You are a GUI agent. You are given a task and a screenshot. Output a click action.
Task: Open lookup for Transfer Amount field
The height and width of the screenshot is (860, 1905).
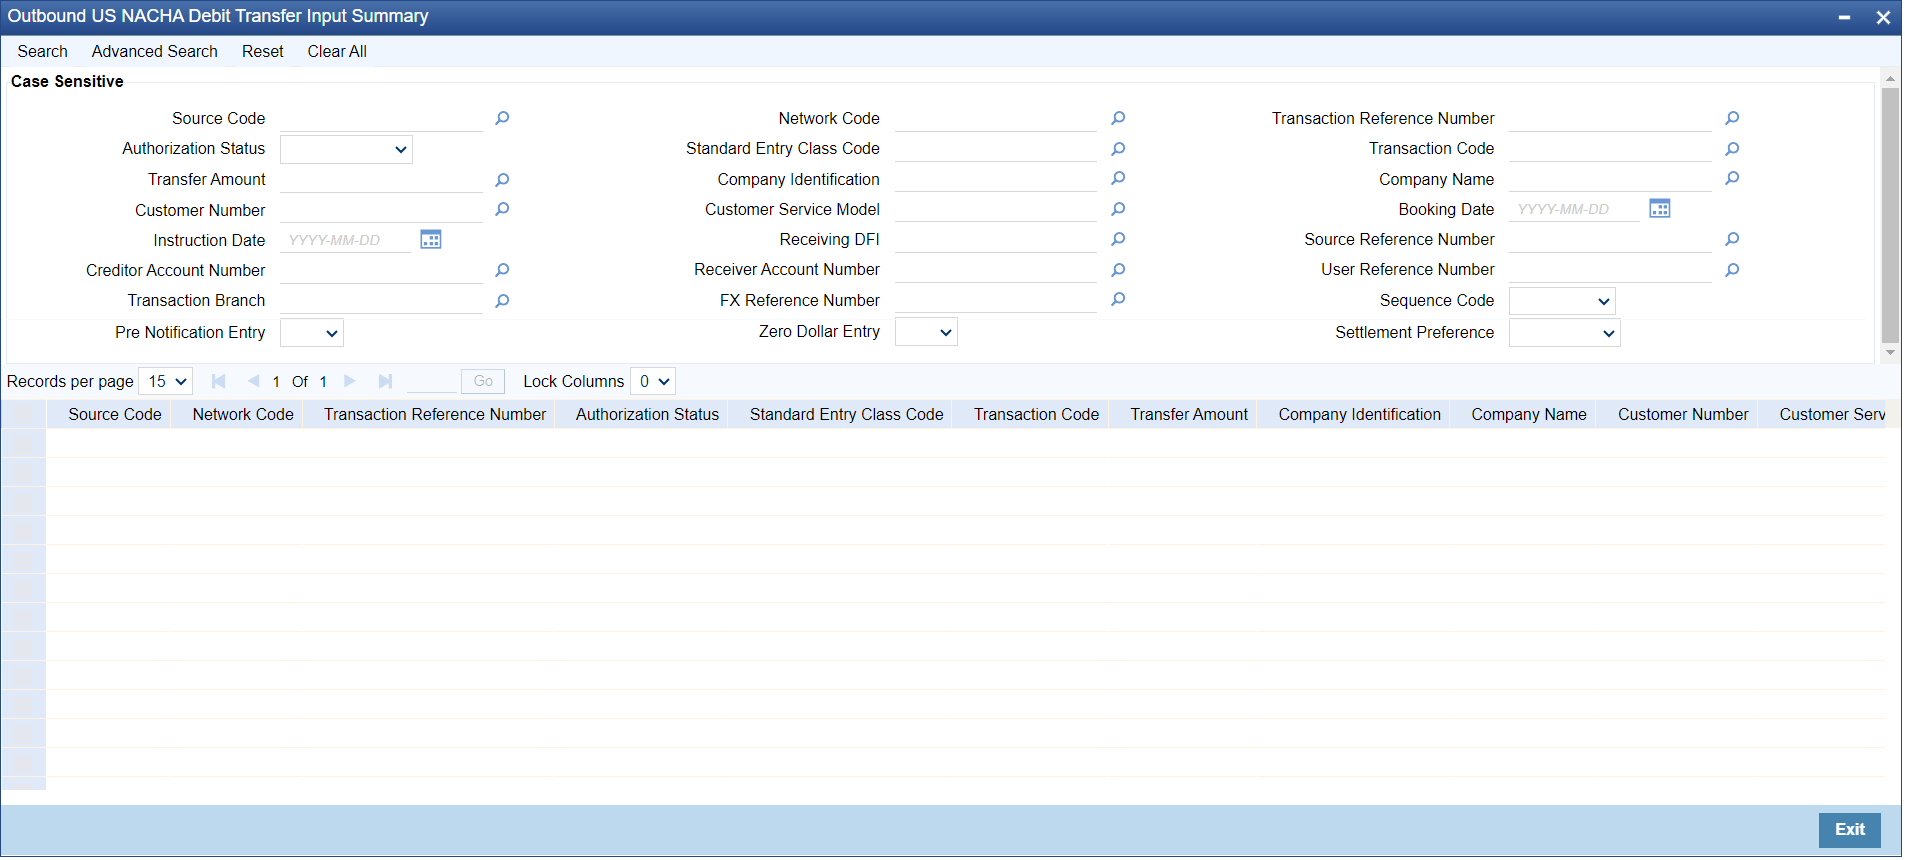pos(502,180)
